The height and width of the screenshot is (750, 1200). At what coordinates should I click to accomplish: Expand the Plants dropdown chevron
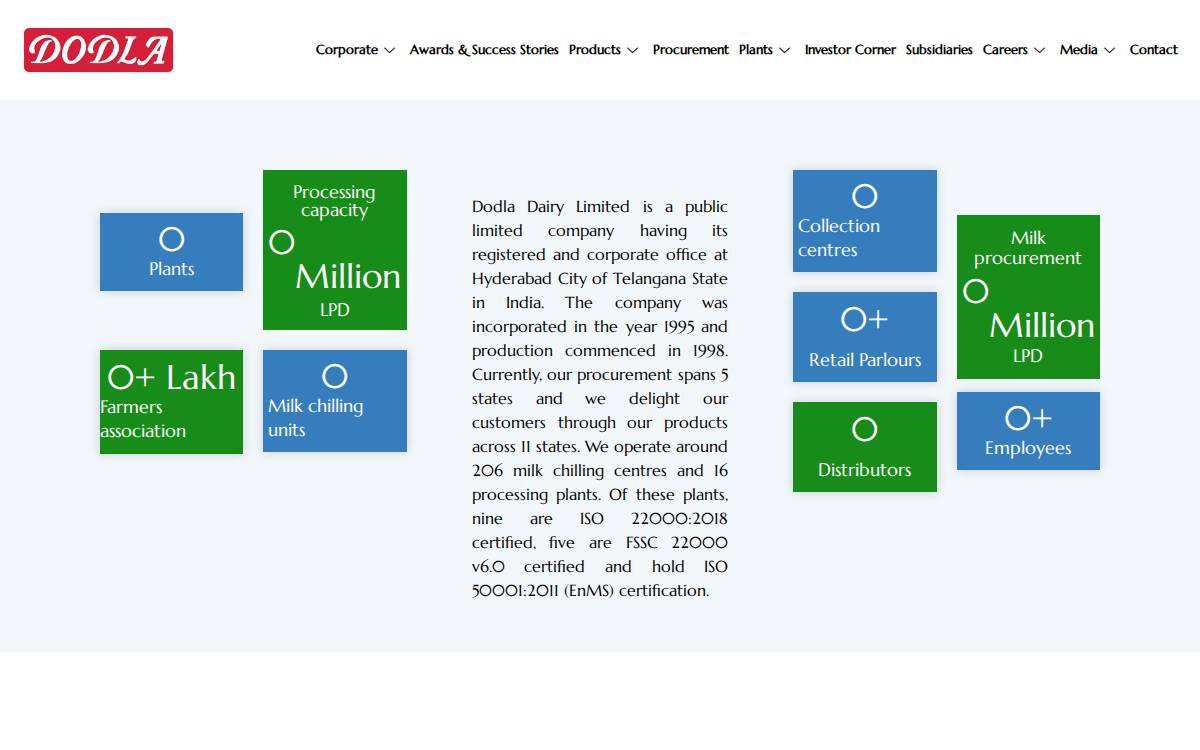tap(785, 50)
